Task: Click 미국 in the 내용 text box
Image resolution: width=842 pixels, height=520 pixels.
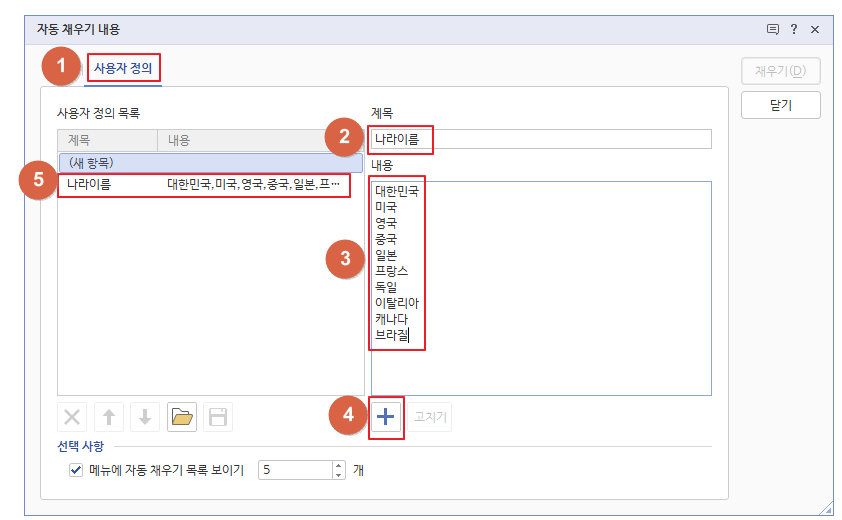Action: 386,207
